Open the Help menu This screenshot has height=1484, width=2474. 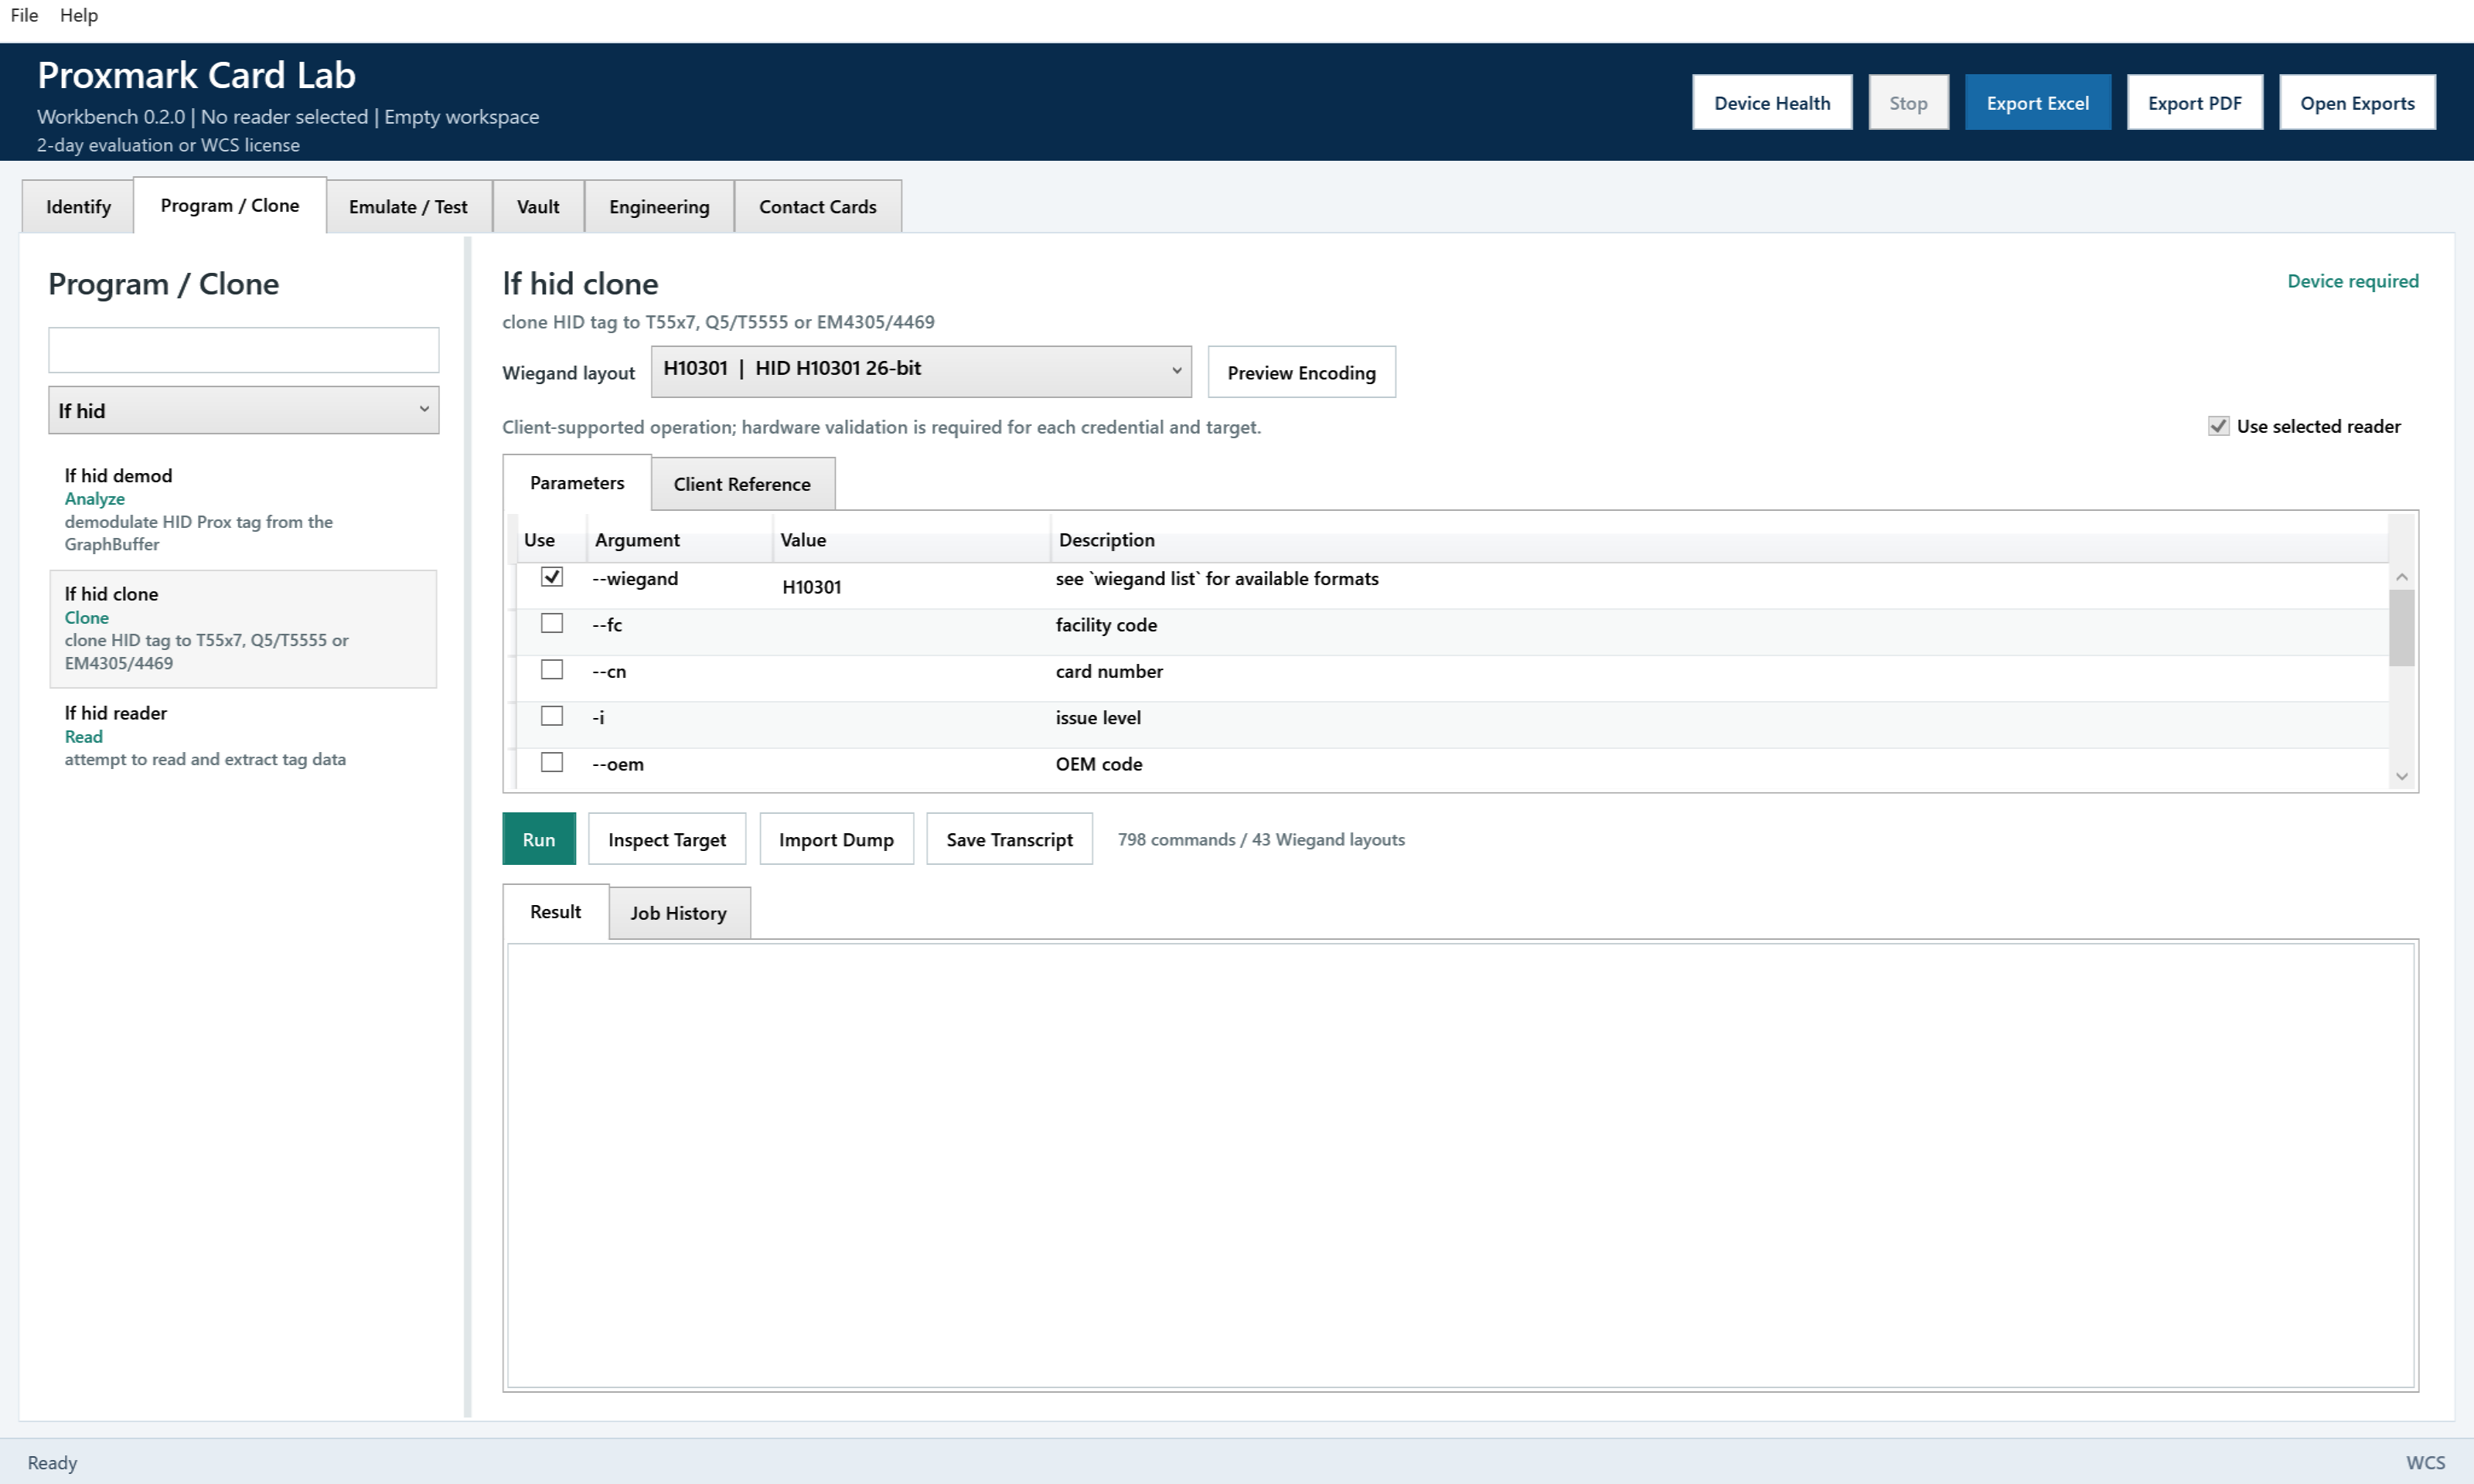pyautogui.click(x=79, y=15)
